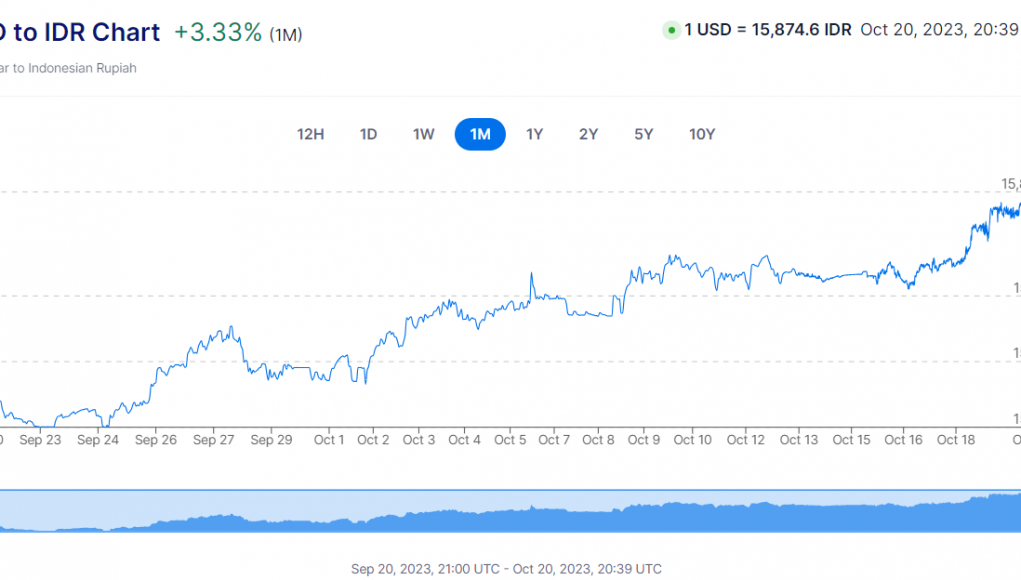Image resolution: width=1021 pixels, height=580 pixels.
Task: Click the Sep 27 x-axis date label
Action: pyautogui.click(x=213, y=440)
